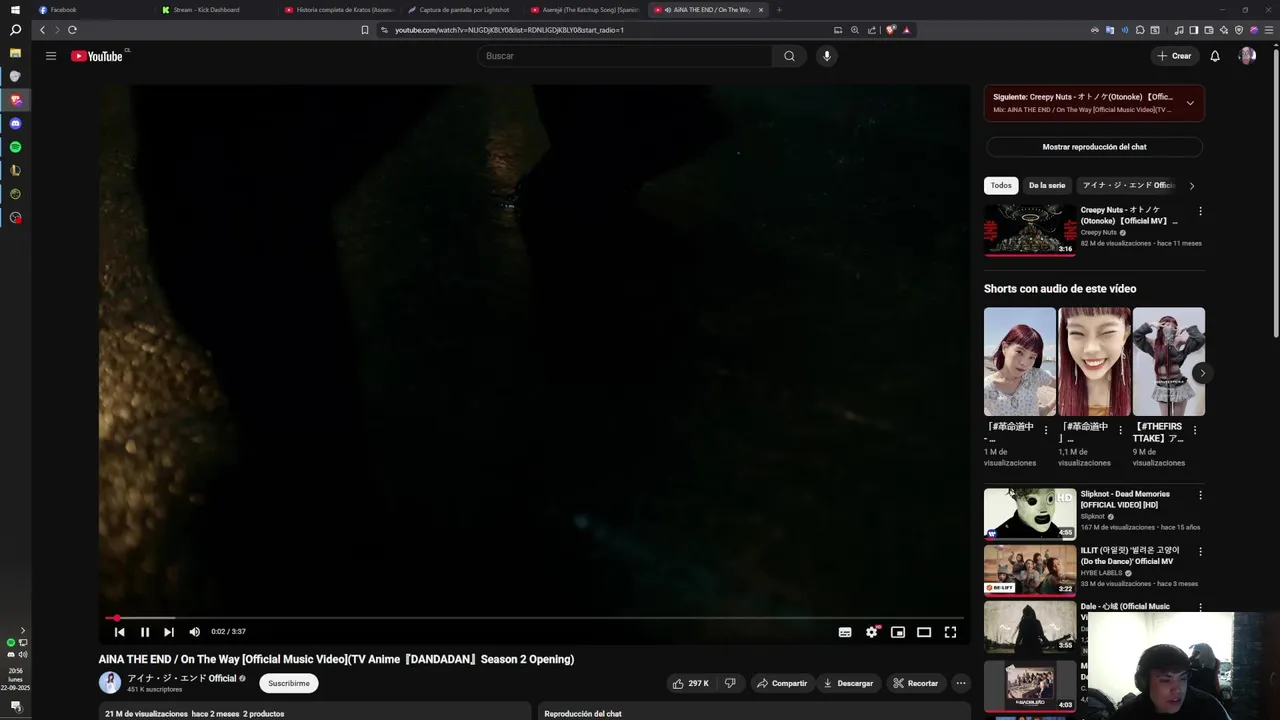Open Brave Rewards triangle icon

tap(906, 30)
